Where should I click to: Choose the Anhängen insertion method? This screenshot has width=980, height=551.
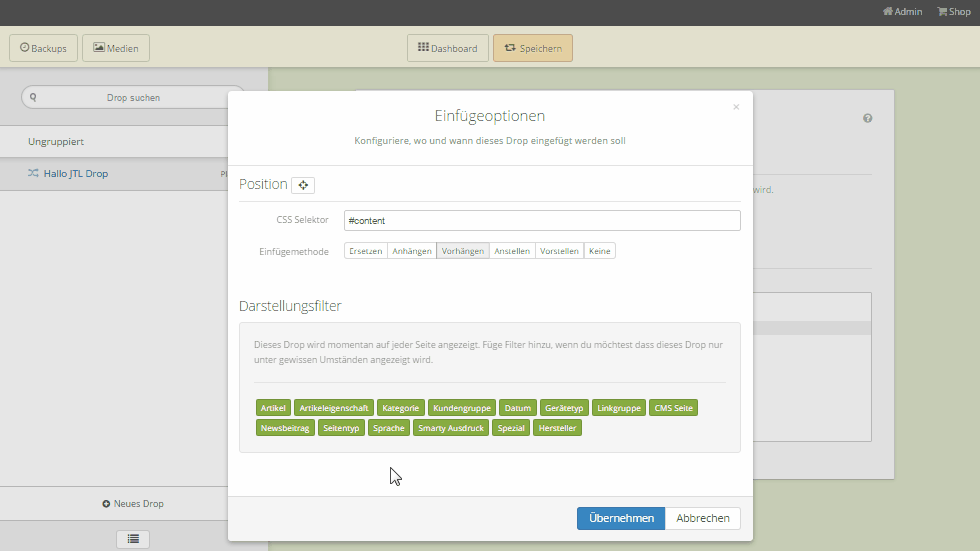point(411,251)
